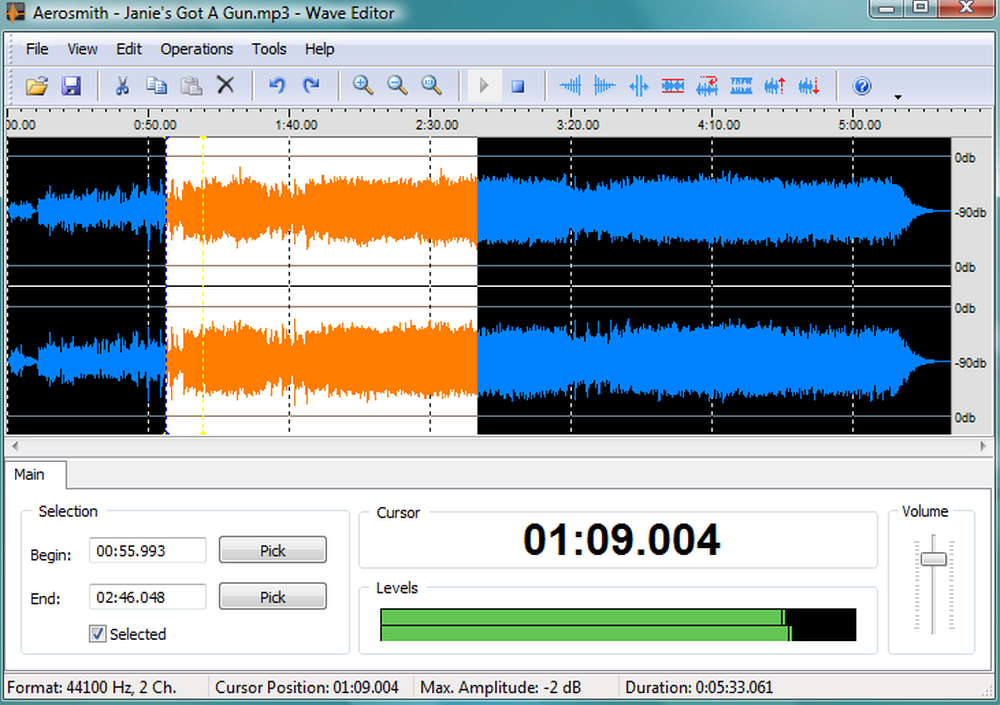The image size is (1000, 705).
Task: Click the Cursor Position status entry
Action: (307, 687)
